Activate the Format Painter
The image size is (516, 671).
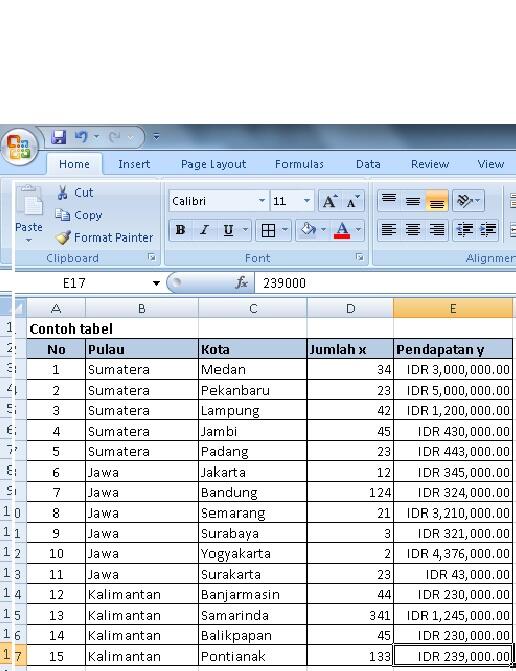pyautogui.click(x=104, y=238)
